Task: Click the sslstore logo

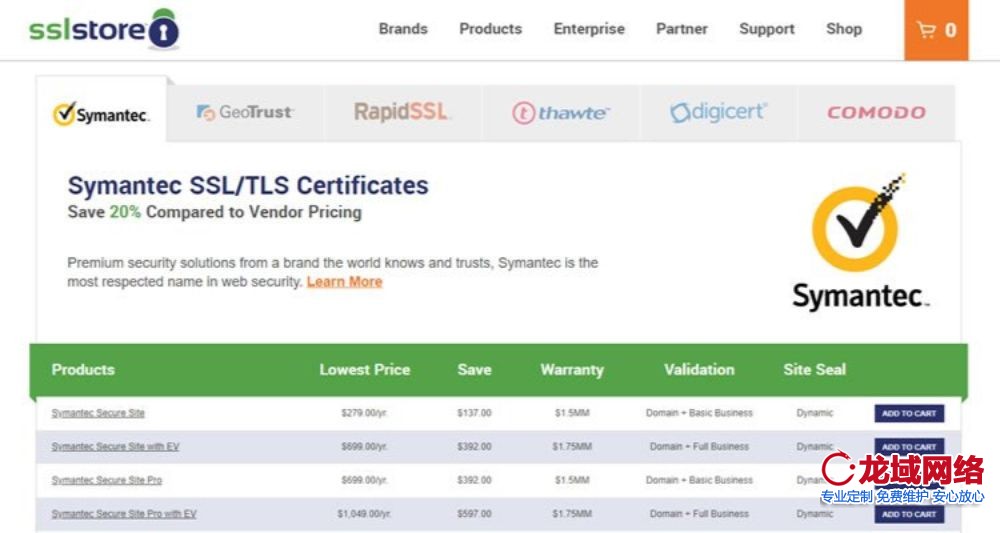Action: click(x=104, y=30)
